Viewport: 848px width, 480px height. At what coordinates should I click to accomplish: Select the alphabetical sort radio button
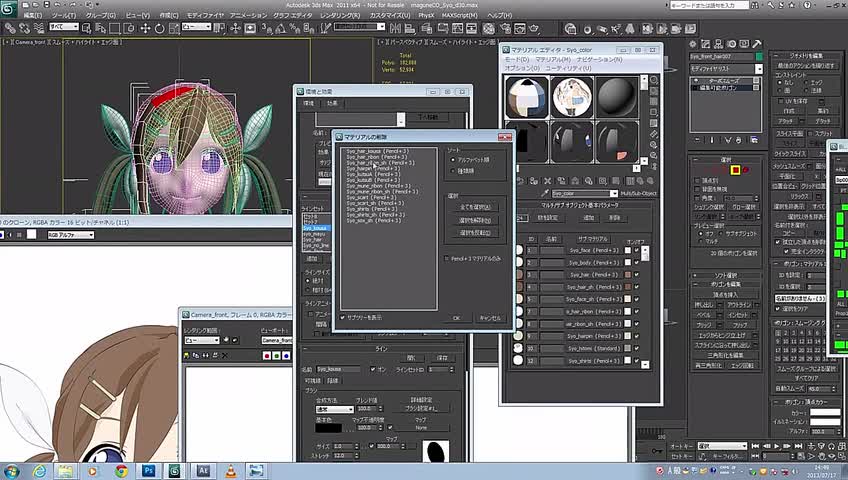pos(453,160)
